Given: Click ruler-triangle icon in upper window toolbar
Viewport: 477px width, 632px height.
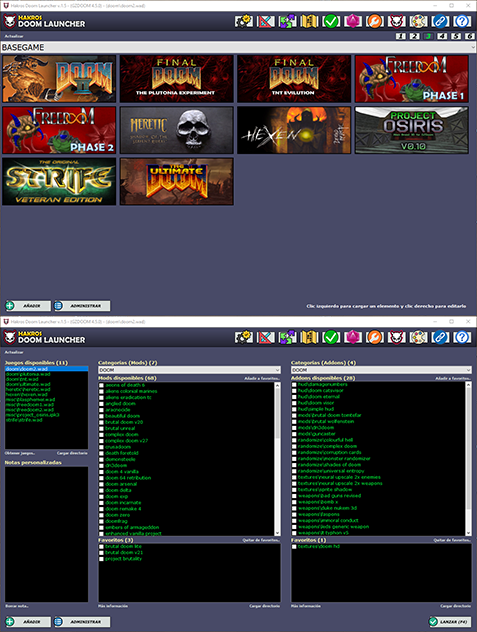Looking at the screenshot, I should [266, 21].
